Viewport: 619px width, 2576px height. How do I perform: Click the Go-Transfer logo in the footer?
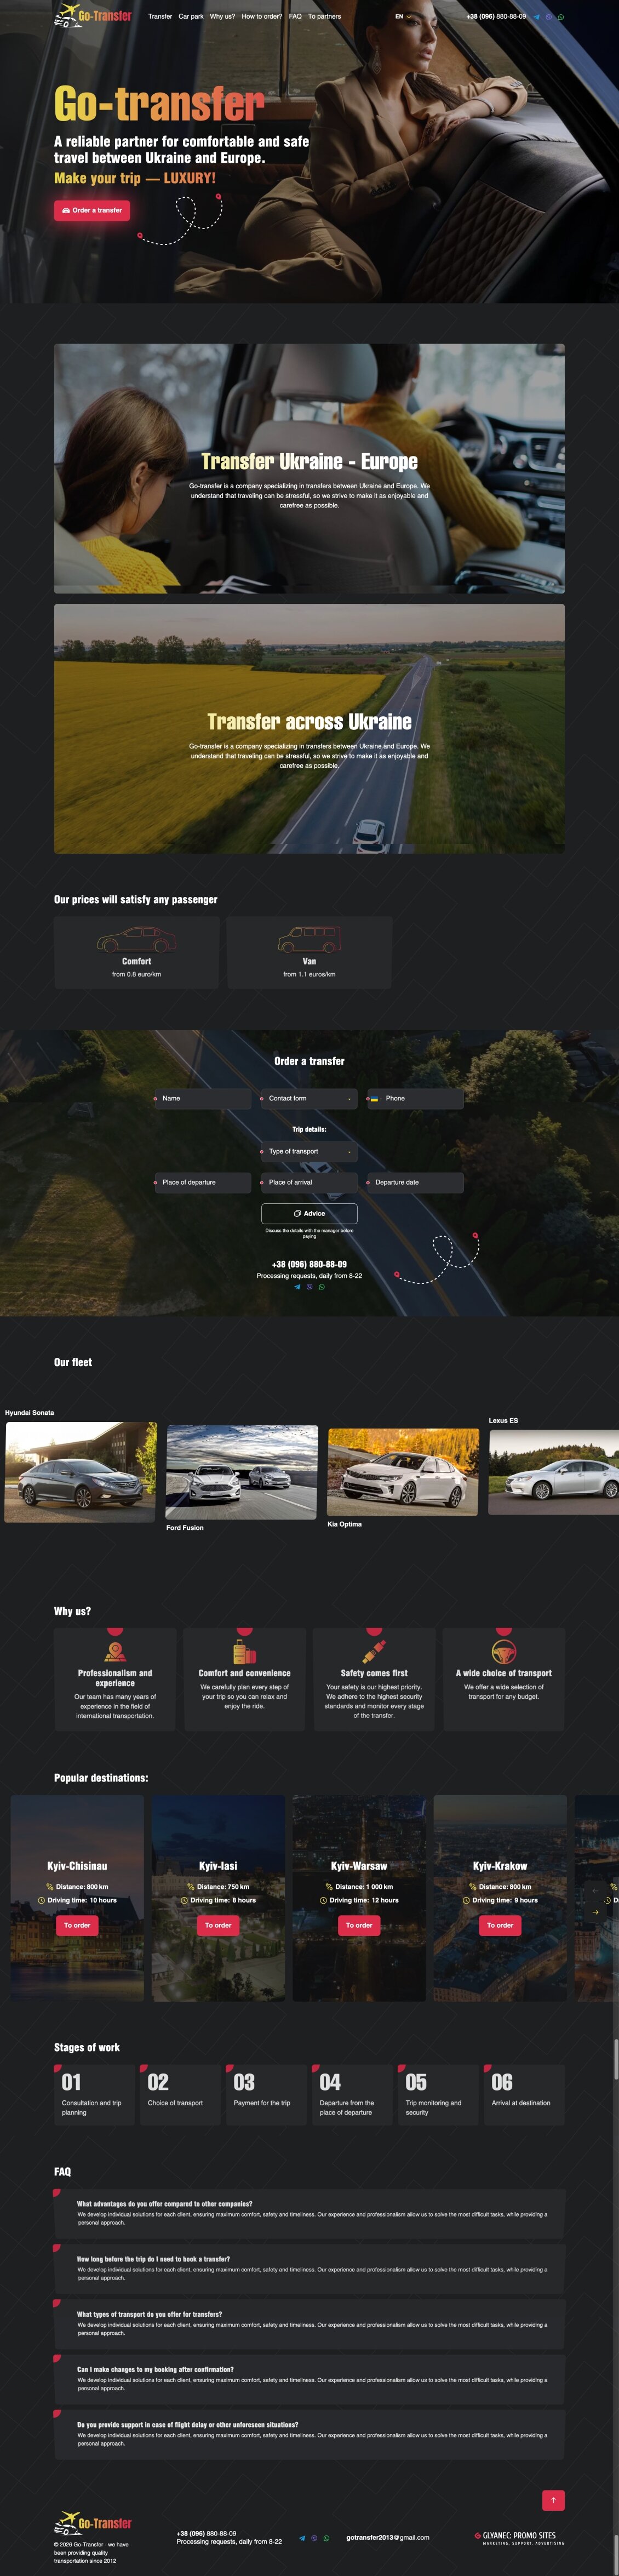tap(93, 2523)
